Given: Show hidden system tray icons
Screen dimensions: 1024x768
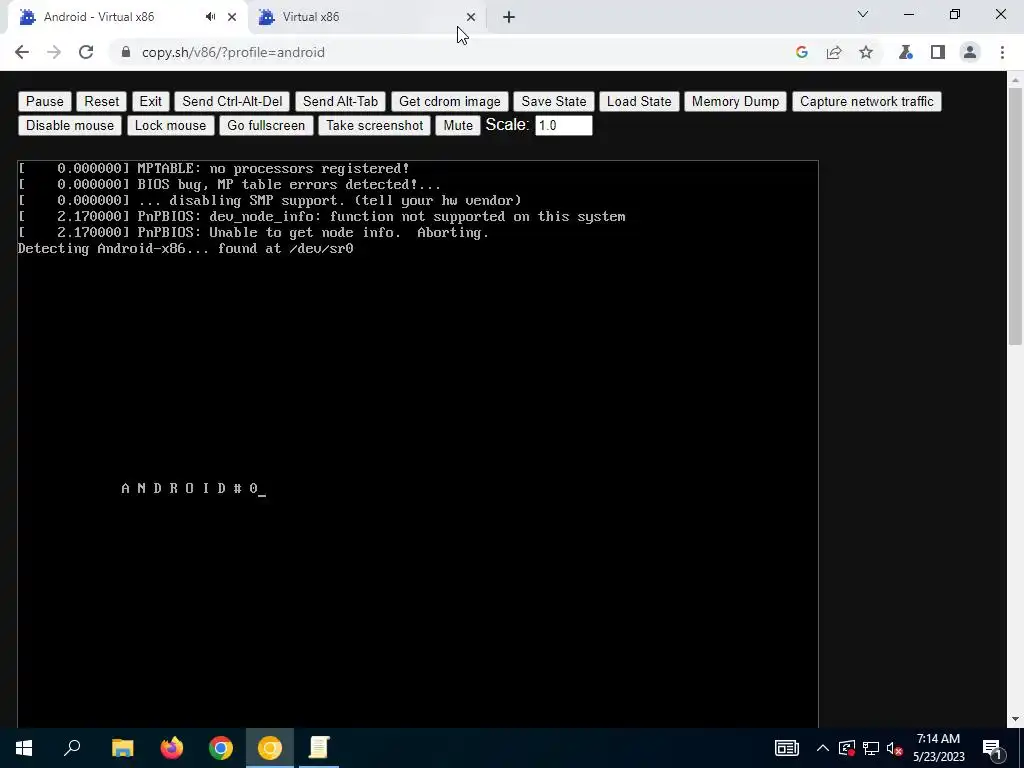Looking at the screenshot, I should point(823,748).
